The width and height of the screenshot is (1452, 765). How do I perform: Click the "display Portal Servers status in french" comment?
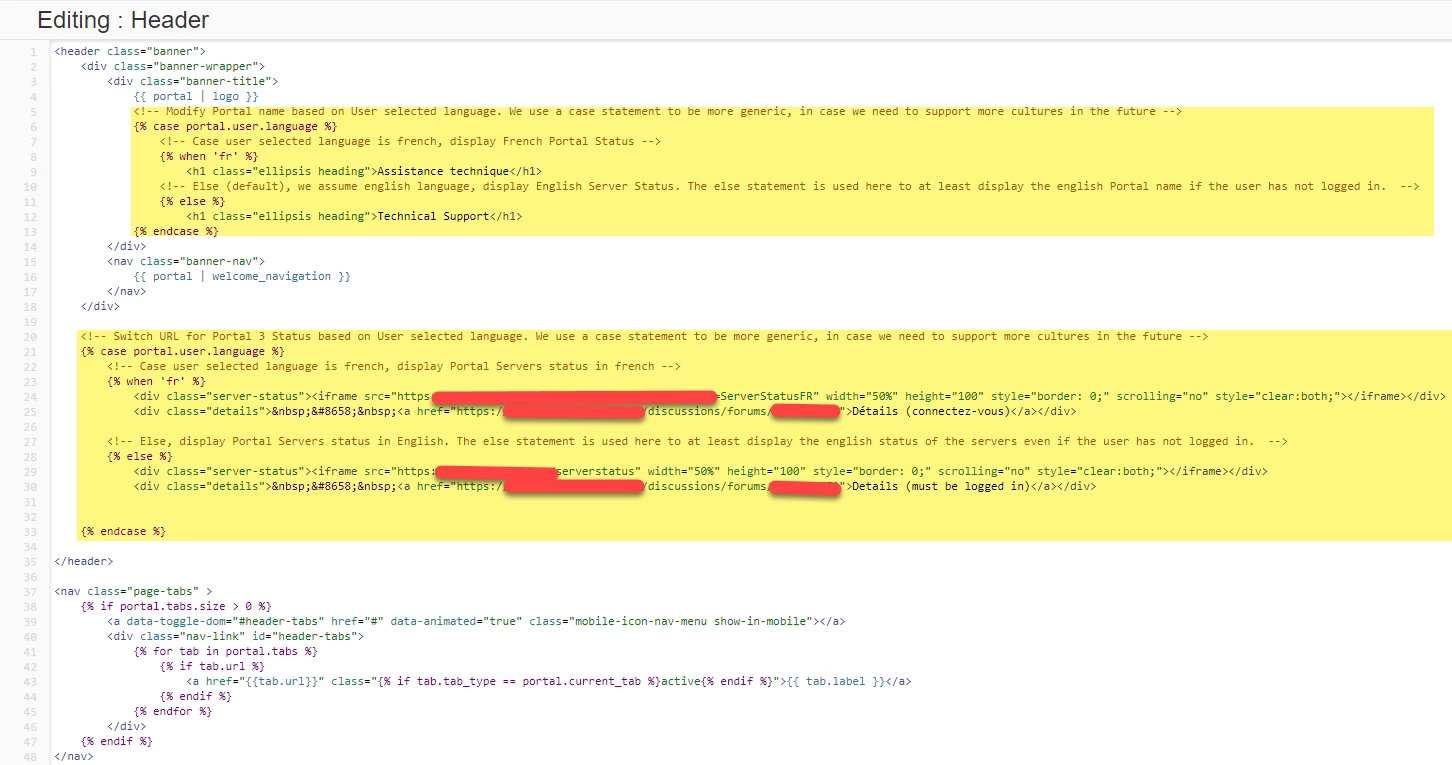point(394,366)
